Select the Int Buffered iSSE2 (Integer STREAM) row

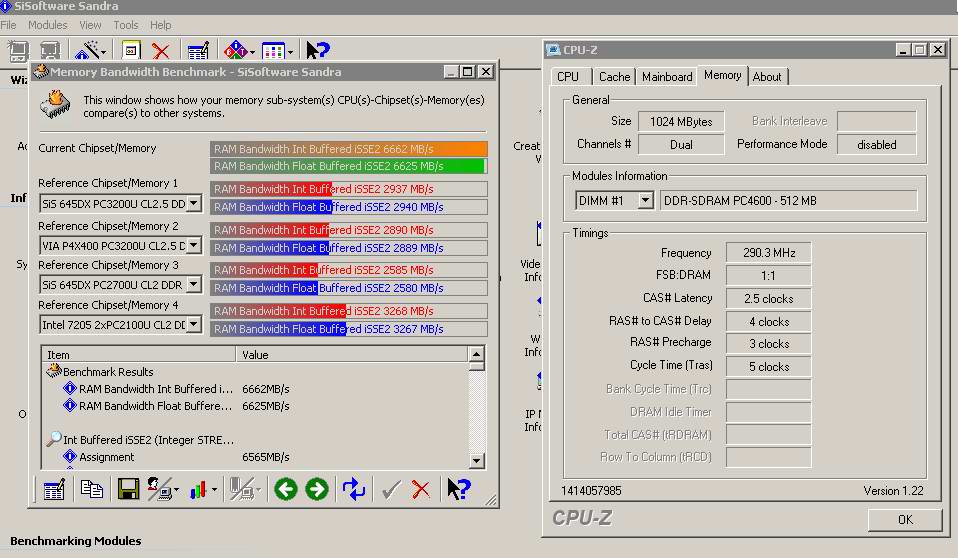254,439
